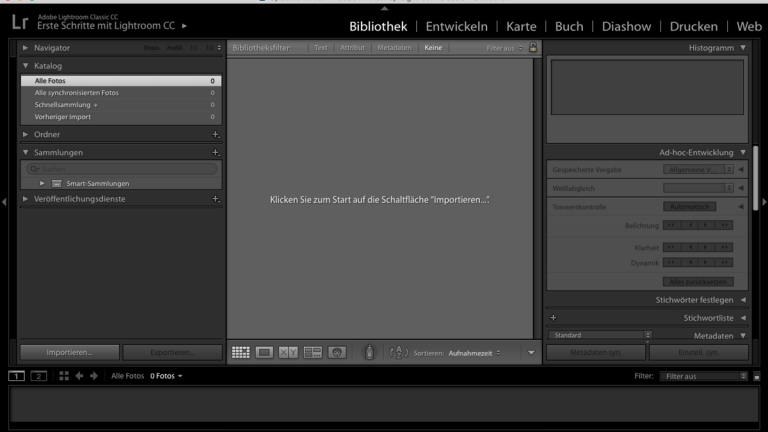Select Metadaten library filter
The width and height of the screenshot is (768, 432).
(394, 47)
